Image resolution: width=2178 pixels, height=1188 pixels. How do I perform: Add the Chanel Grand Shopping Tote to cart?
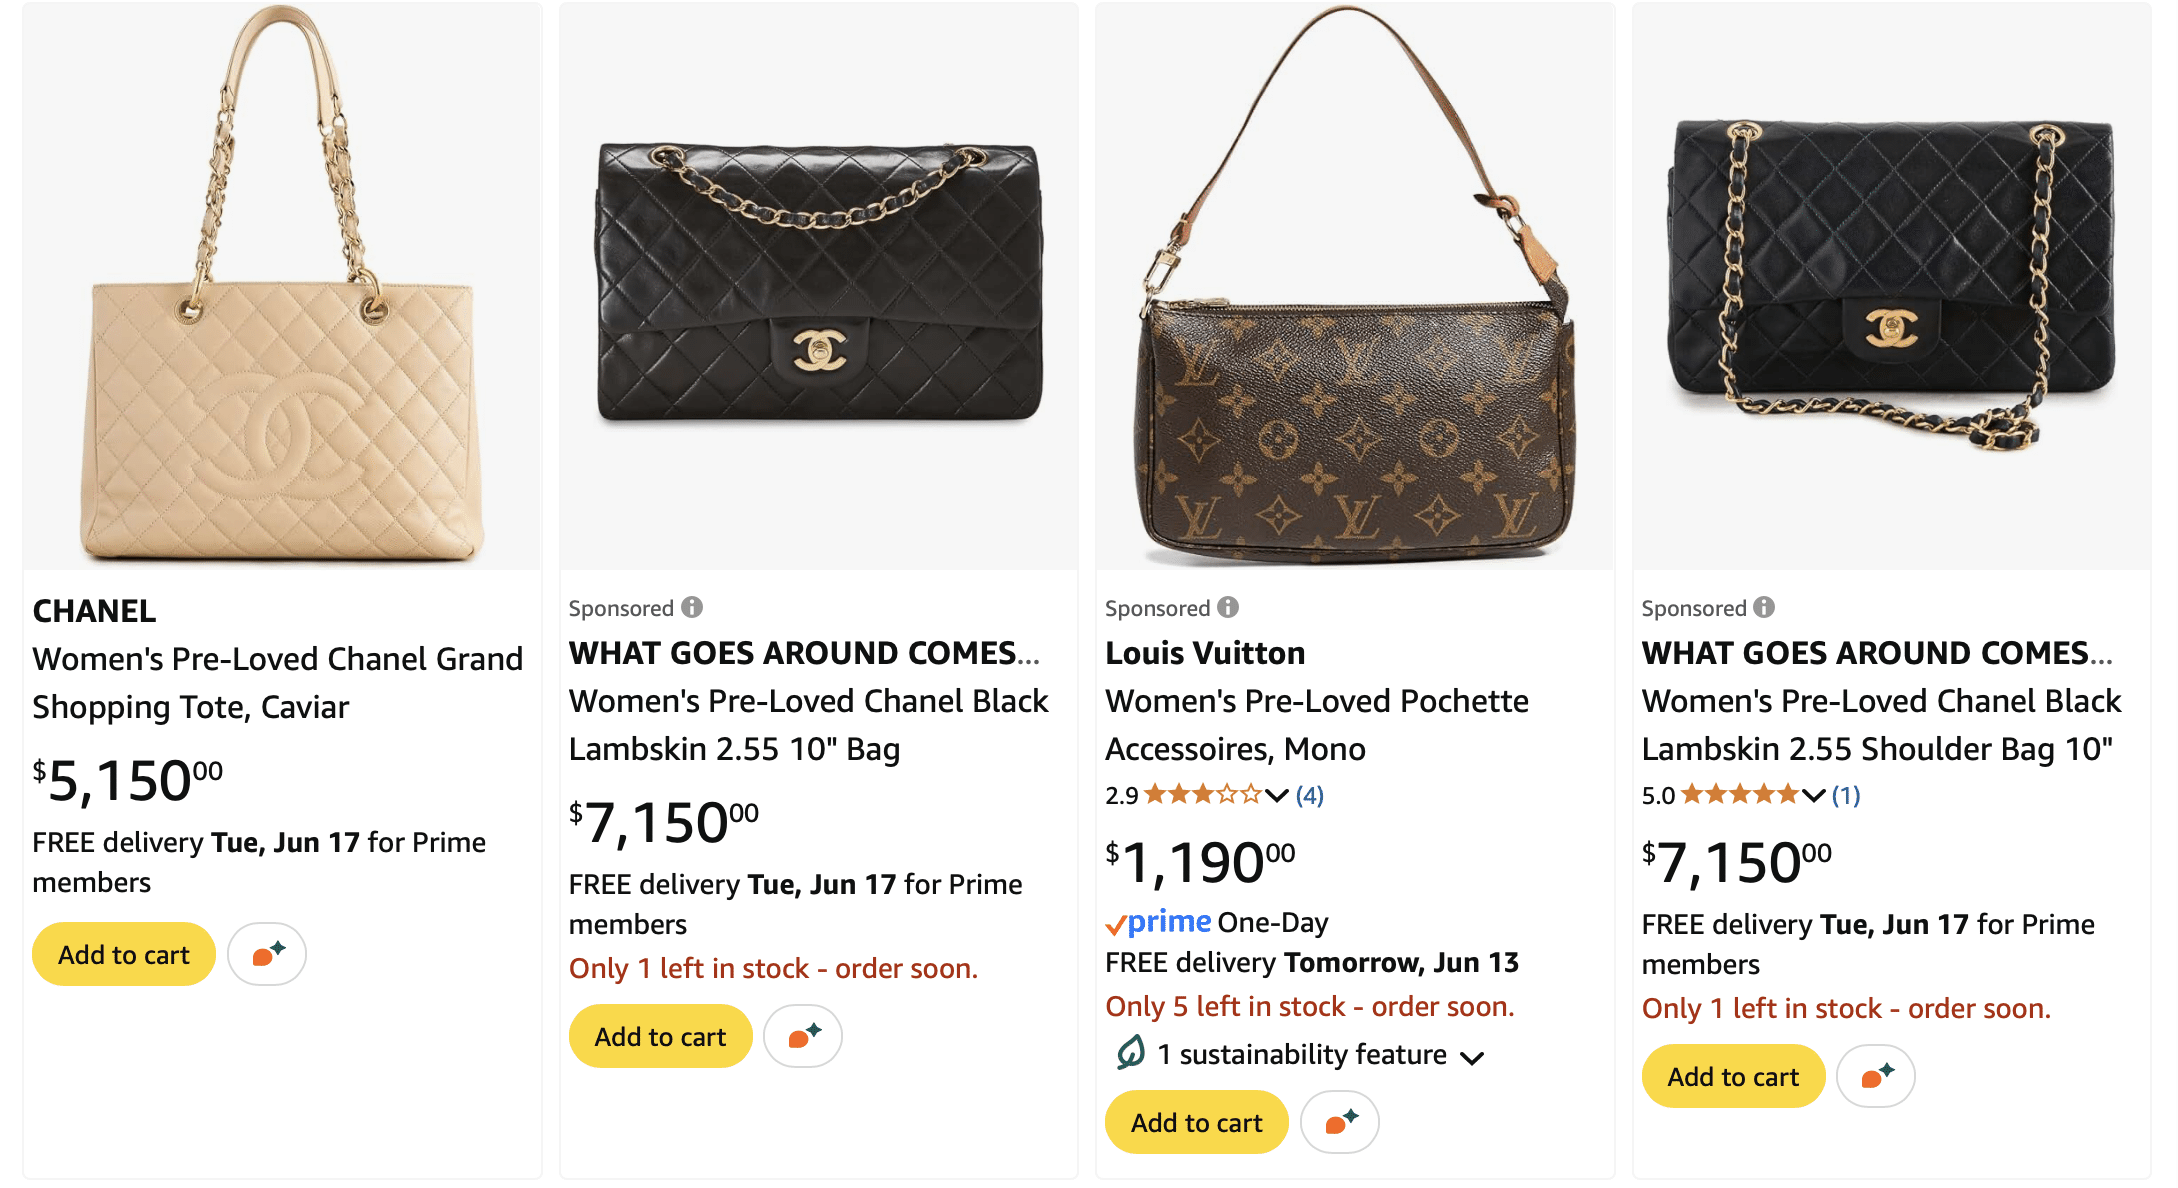coord(124,954)
